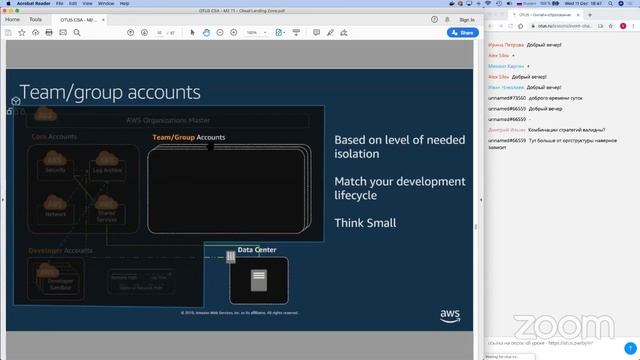Screen dimensions: 640x360
Task: Switch to the Tools tab in Acrobat
Action: (x=36, y=20)
